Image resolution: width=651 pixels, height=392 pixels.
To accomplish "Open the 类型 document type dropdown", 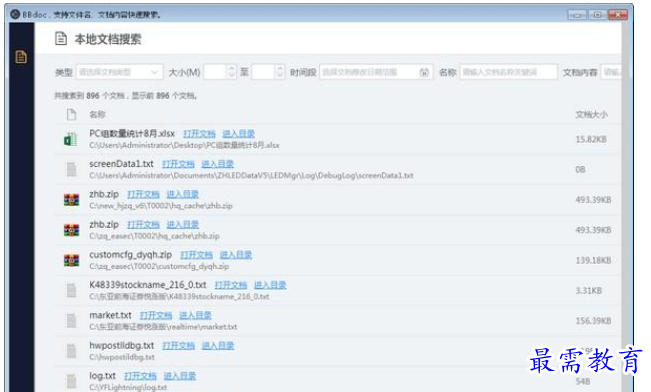I will pos(119,72).
